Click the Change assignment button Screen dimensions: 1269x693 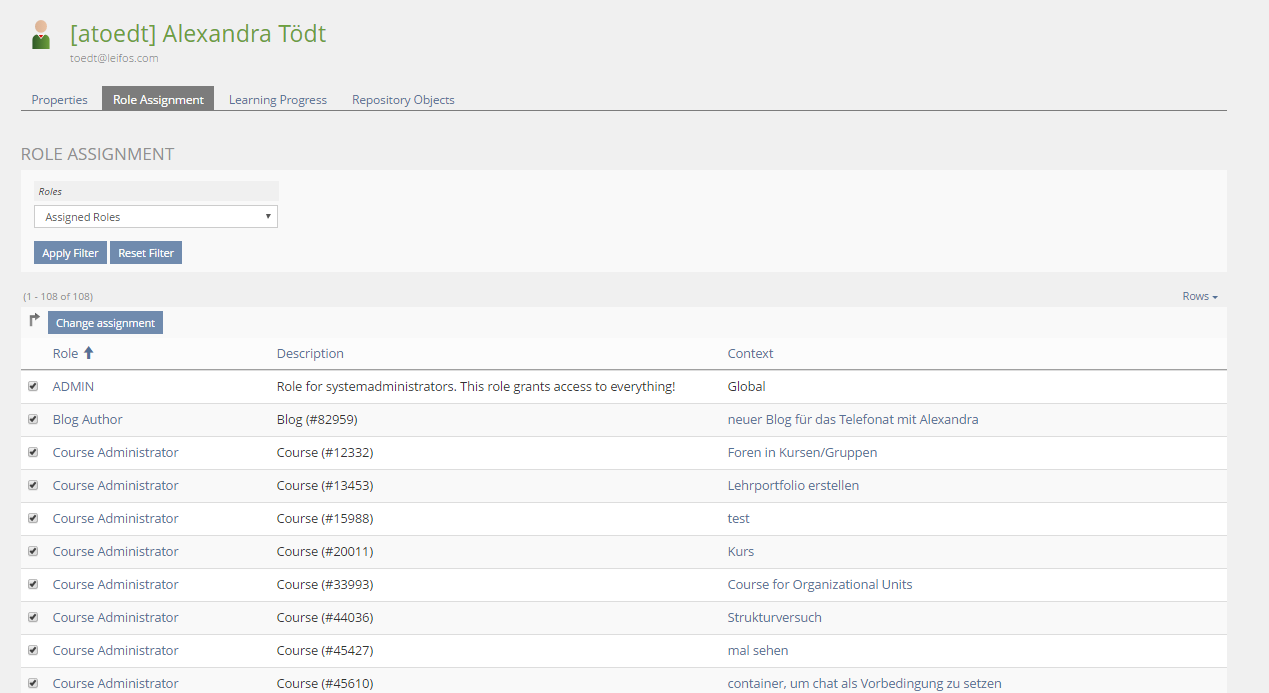[x=105, y=323]
